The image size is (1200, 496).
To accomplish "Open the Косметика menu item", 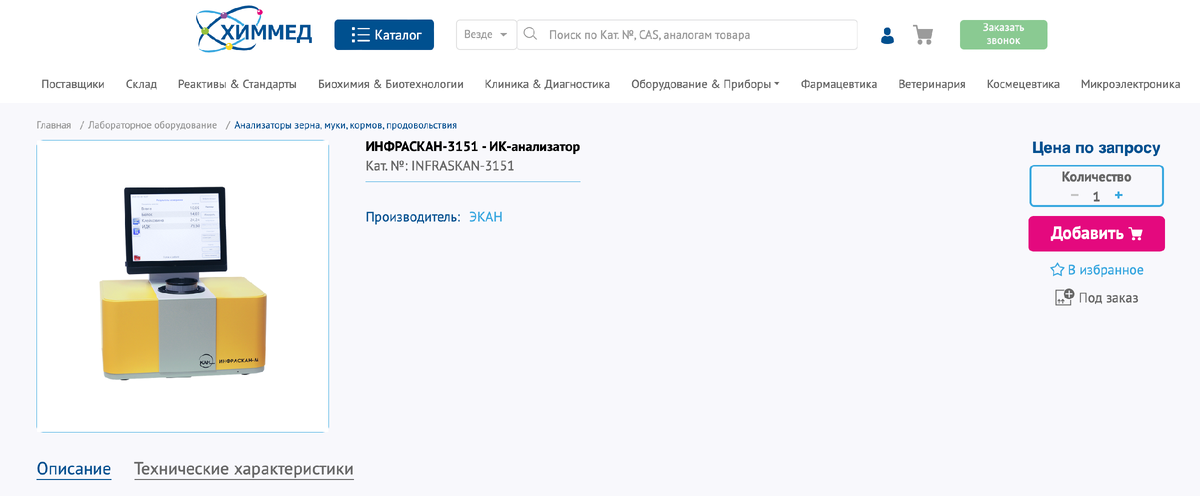I will 1023,84.
